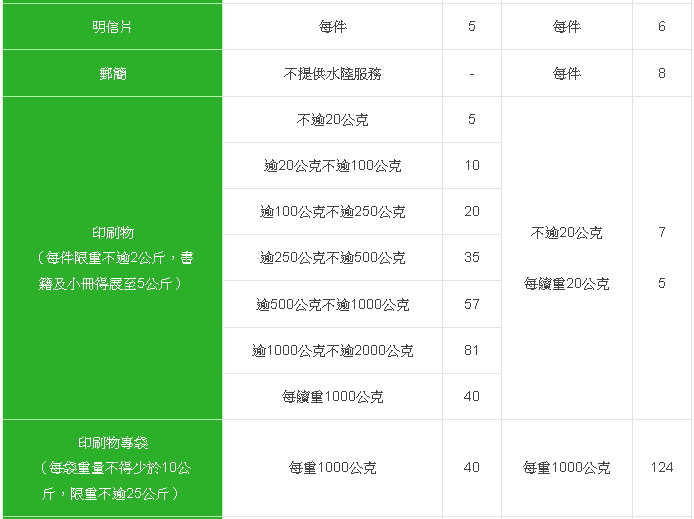Select the 逾1000公克不逾2000公克 weight cell
694x519 pixels.
point(332,351)
